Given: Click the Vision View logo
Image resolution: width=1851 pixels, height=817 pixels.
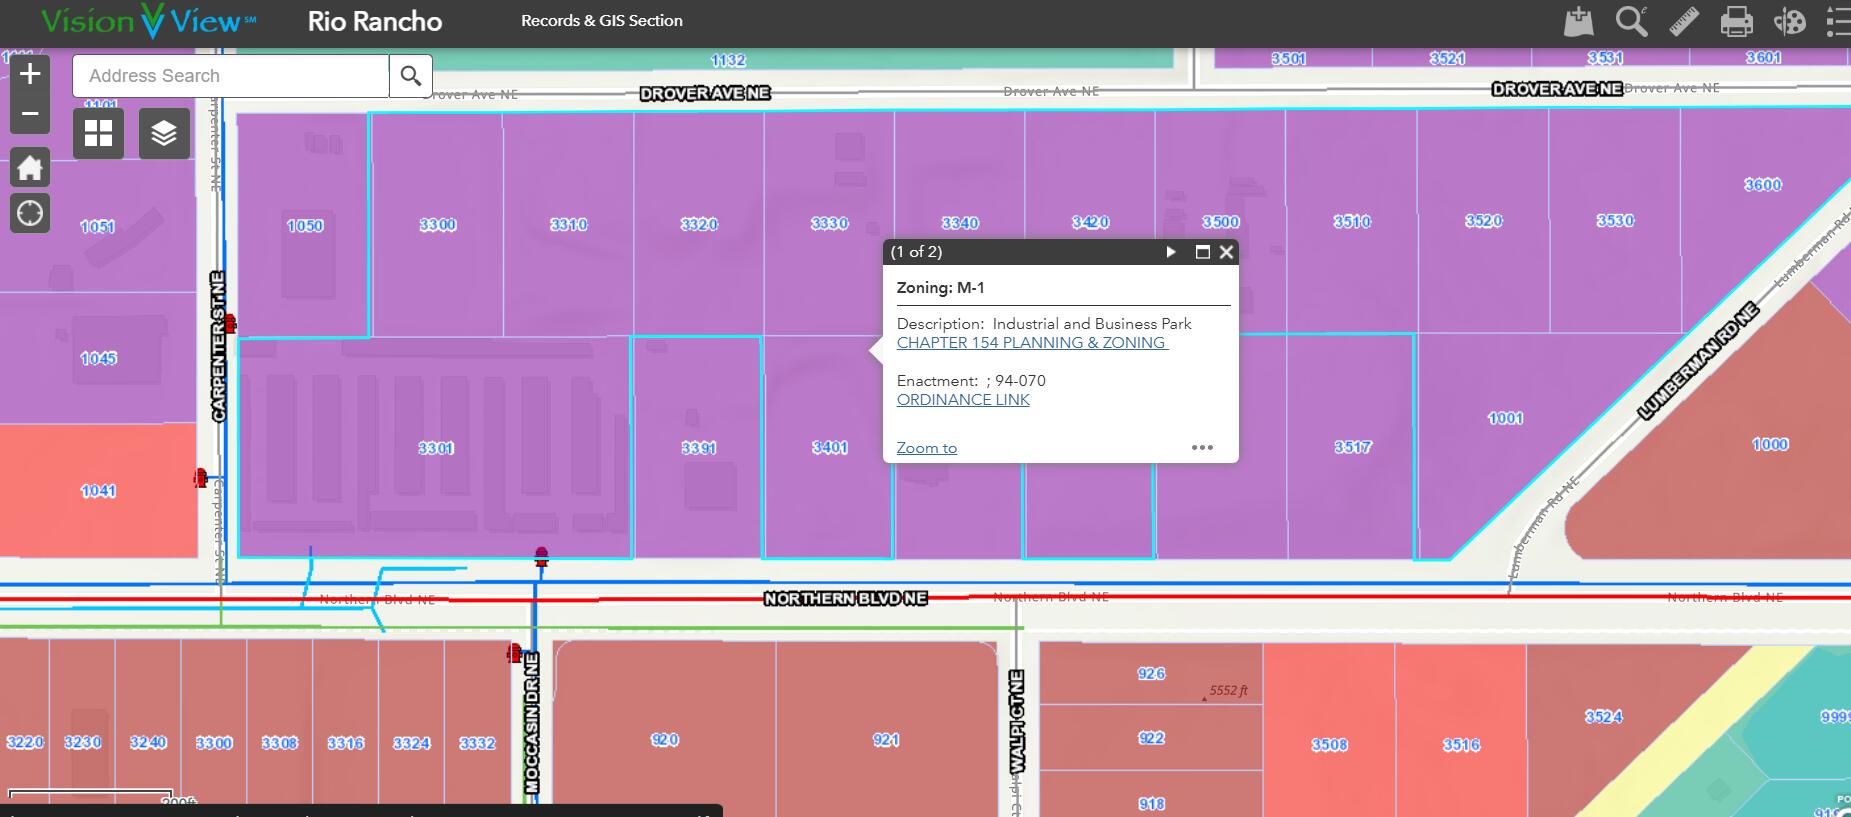Looking at the screenshot, I should 149,21.
